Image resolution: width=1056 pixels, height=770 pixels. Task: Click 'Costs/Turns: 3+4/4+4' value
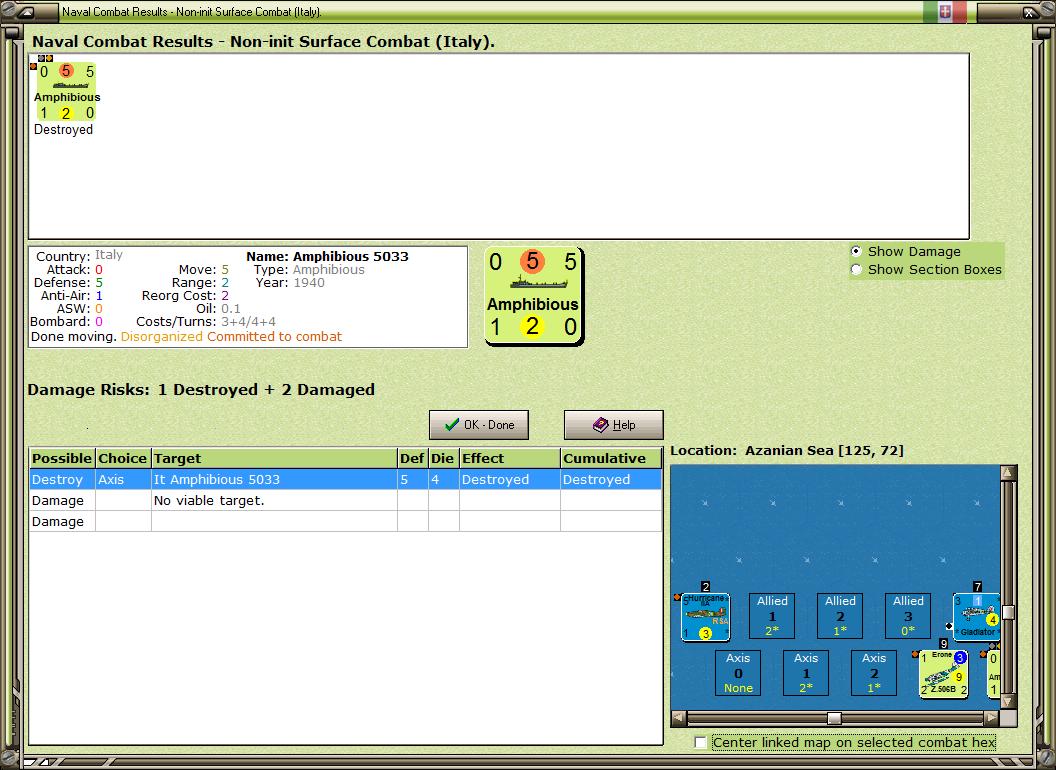pos(248,321)
